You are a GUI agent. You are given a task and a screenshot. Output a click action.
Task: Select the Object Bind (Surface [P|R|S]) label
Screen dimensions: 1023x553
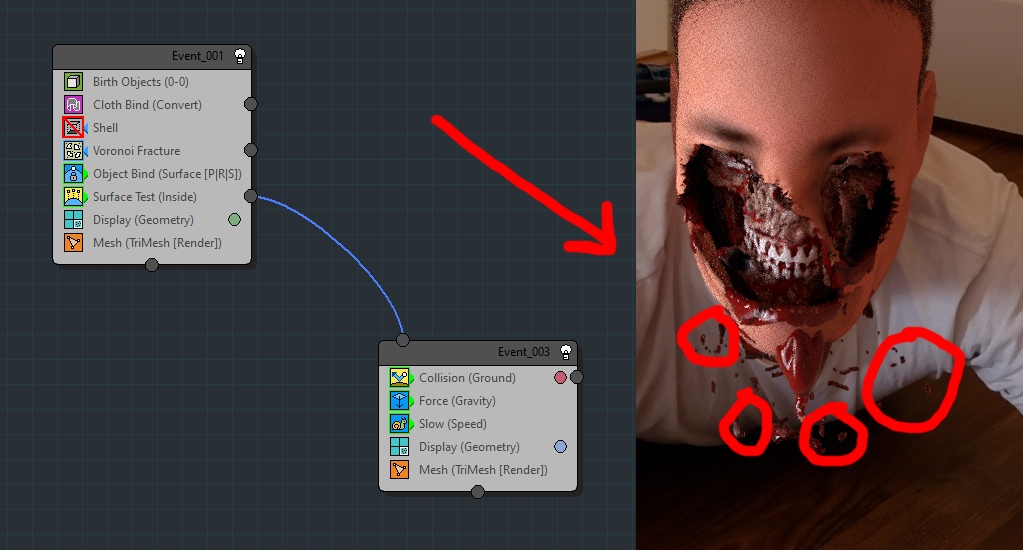[x=167, y=173]
